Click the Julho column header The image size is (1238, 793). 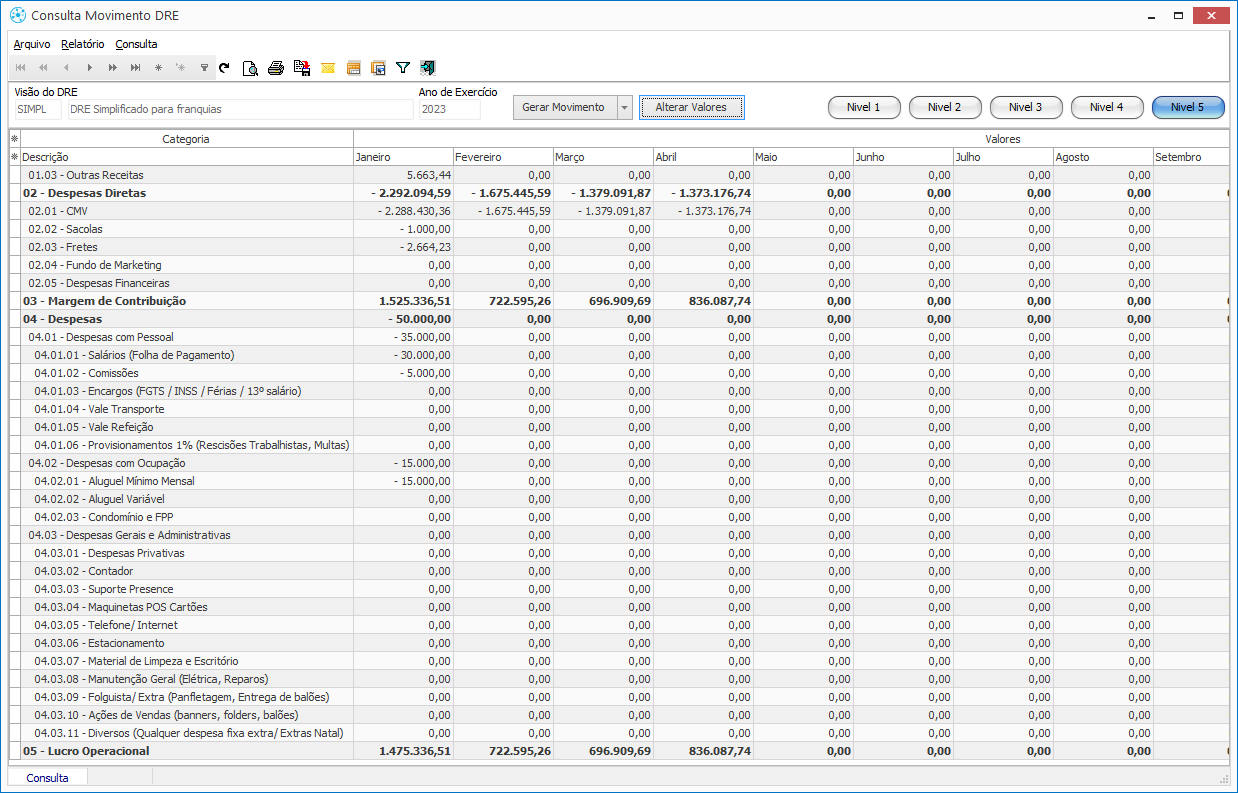(1003, 157)
